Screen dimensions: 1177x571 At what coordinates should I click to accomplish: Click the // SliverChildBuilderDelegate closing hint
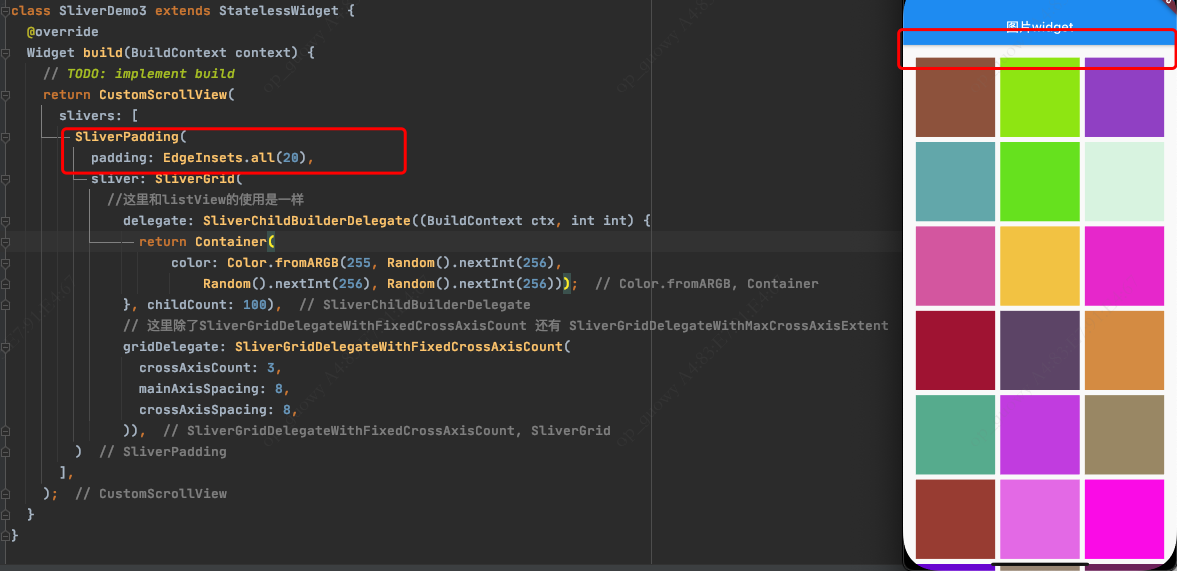coord(414,305)
